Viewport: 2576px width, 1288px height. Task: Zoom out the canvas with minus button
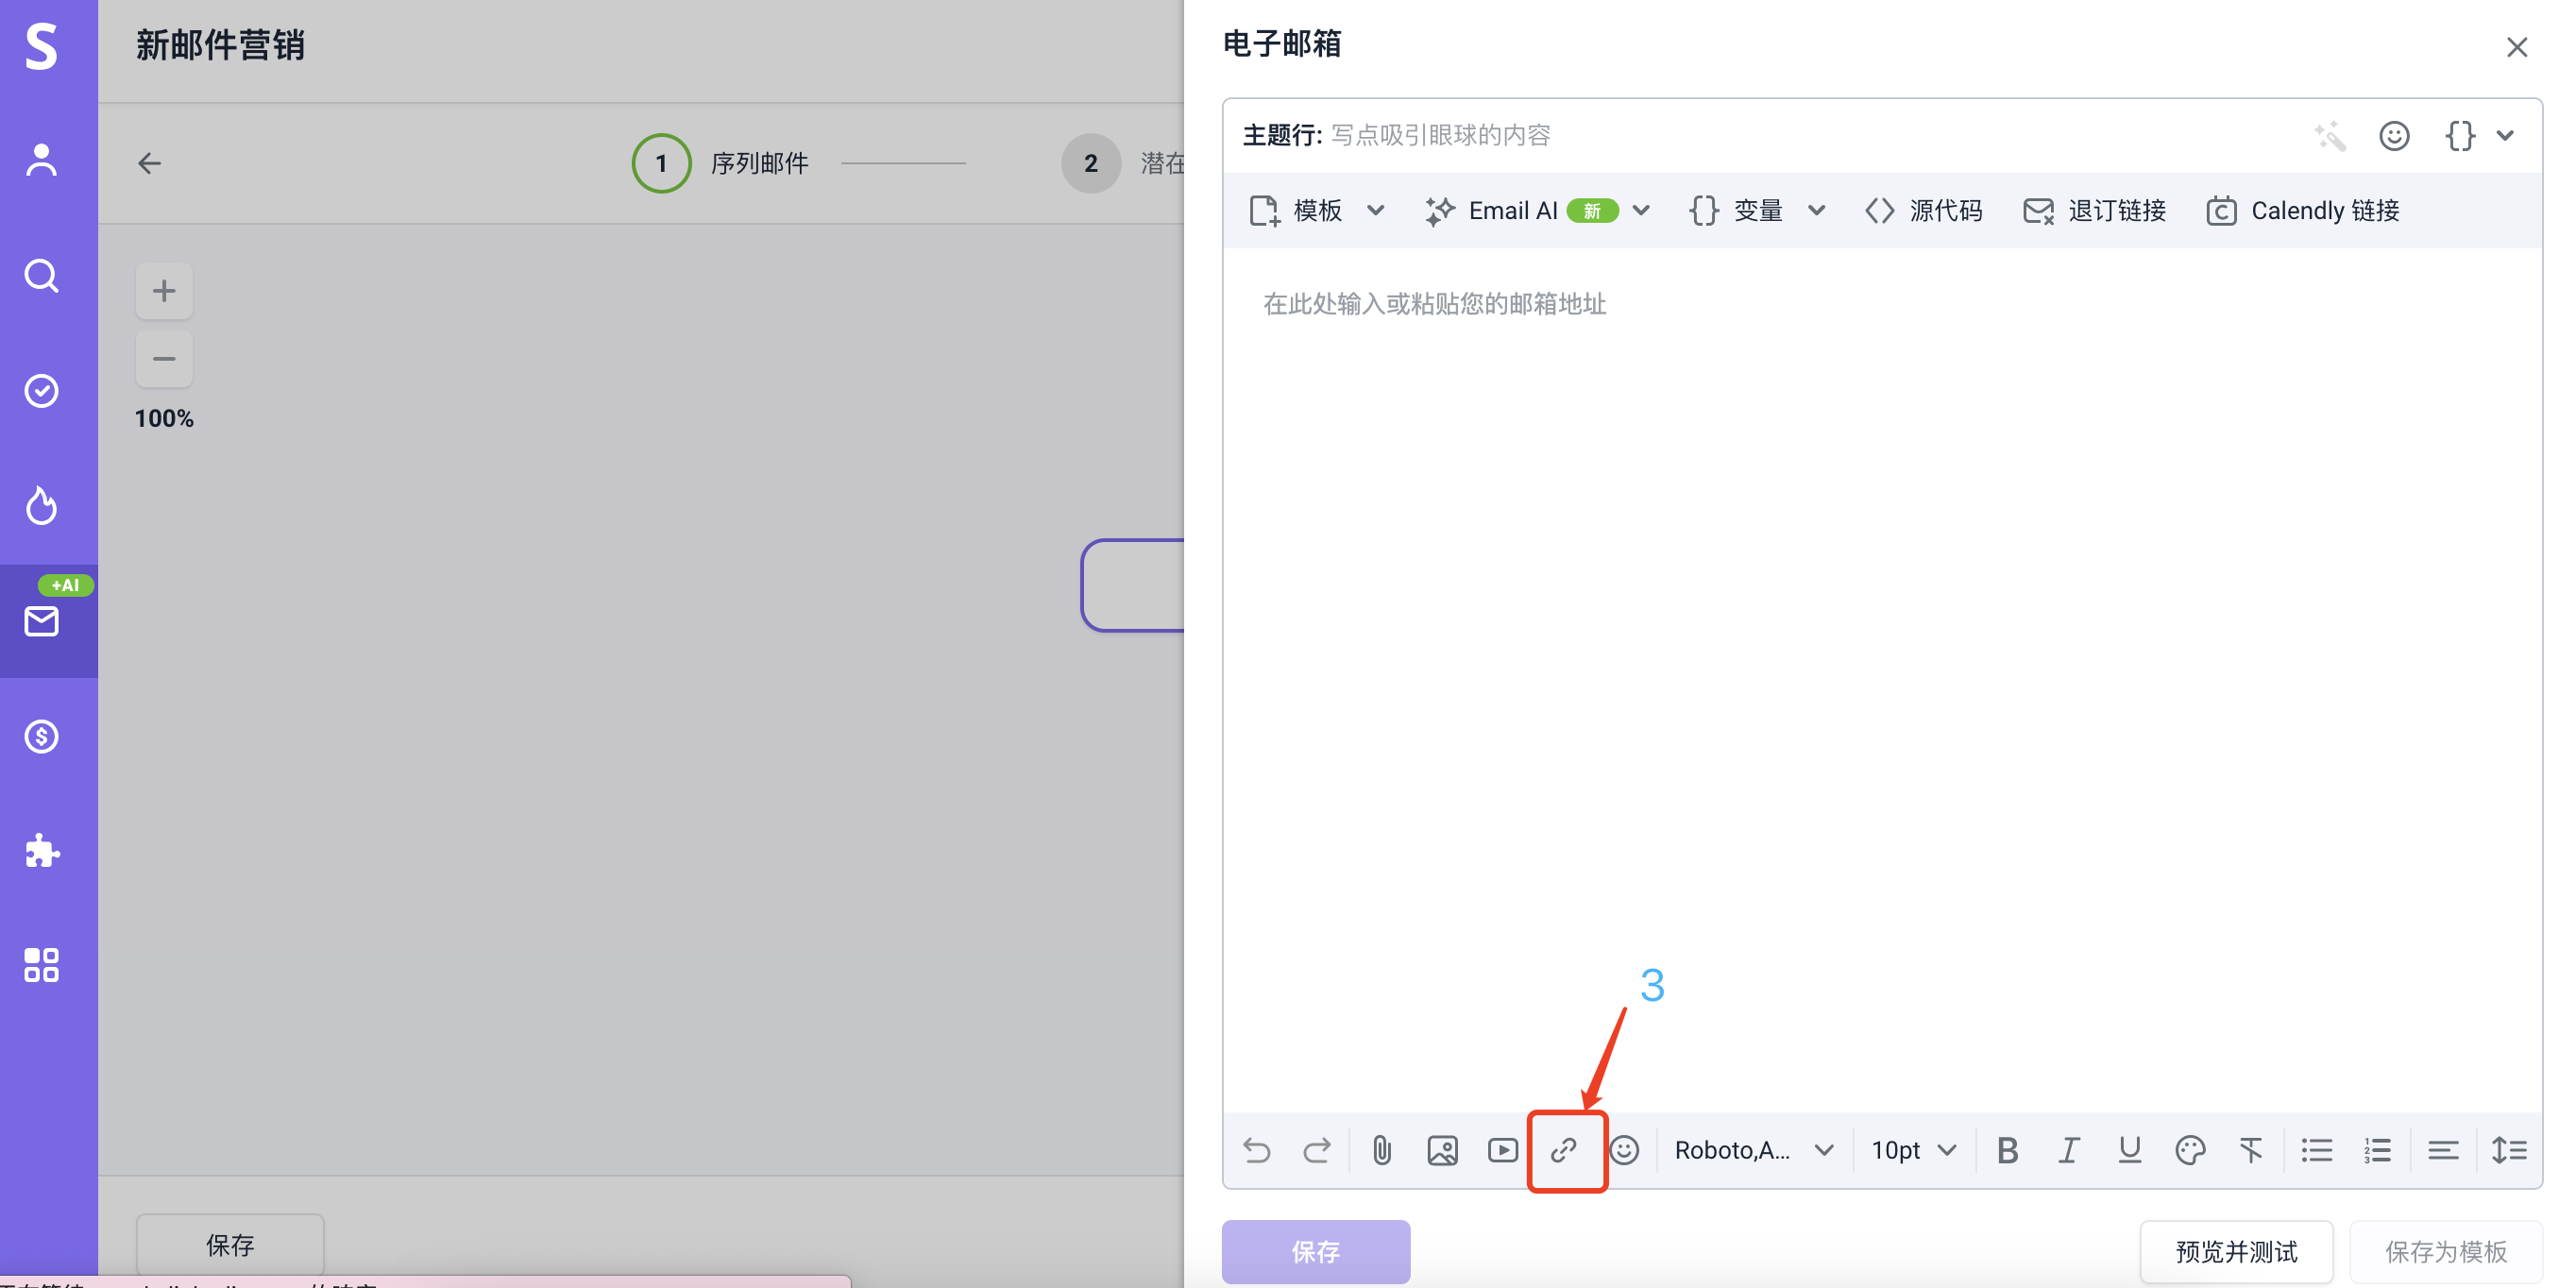pos(164,358)
